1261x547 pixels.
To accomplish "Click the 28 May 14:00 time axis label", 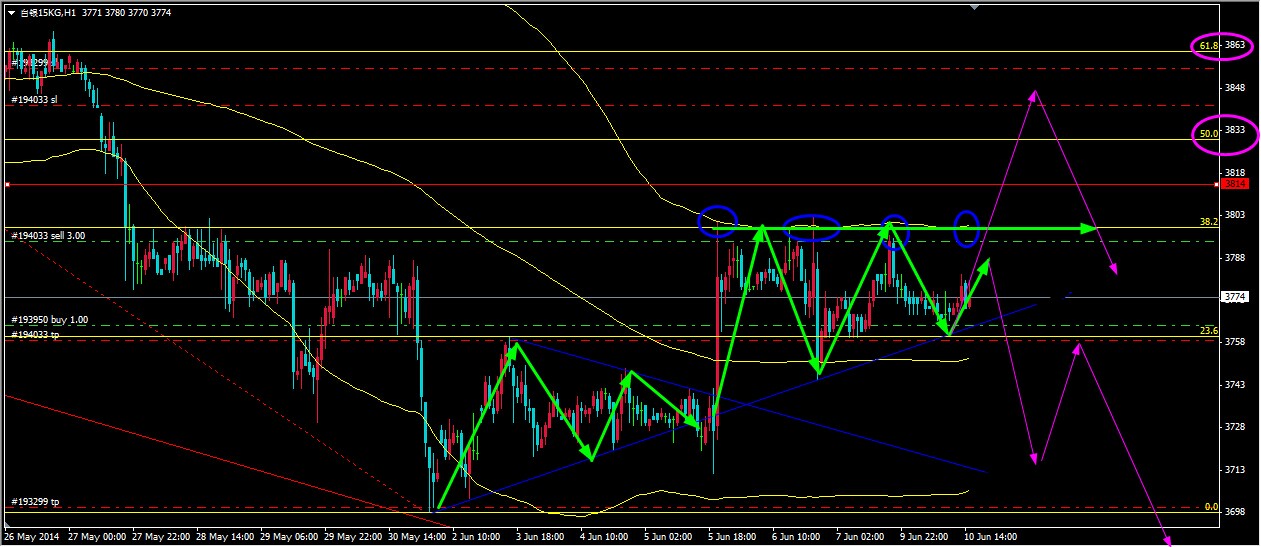I will pyautogui.click(x=225, y=536).
